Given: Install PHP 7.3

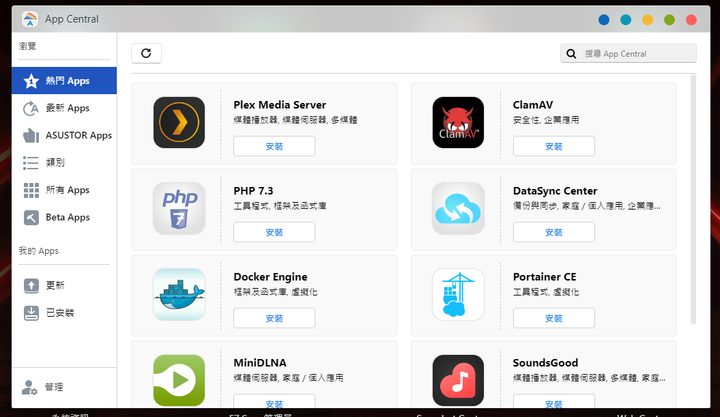Looking at the screenshot, I should tap(274, 232).
